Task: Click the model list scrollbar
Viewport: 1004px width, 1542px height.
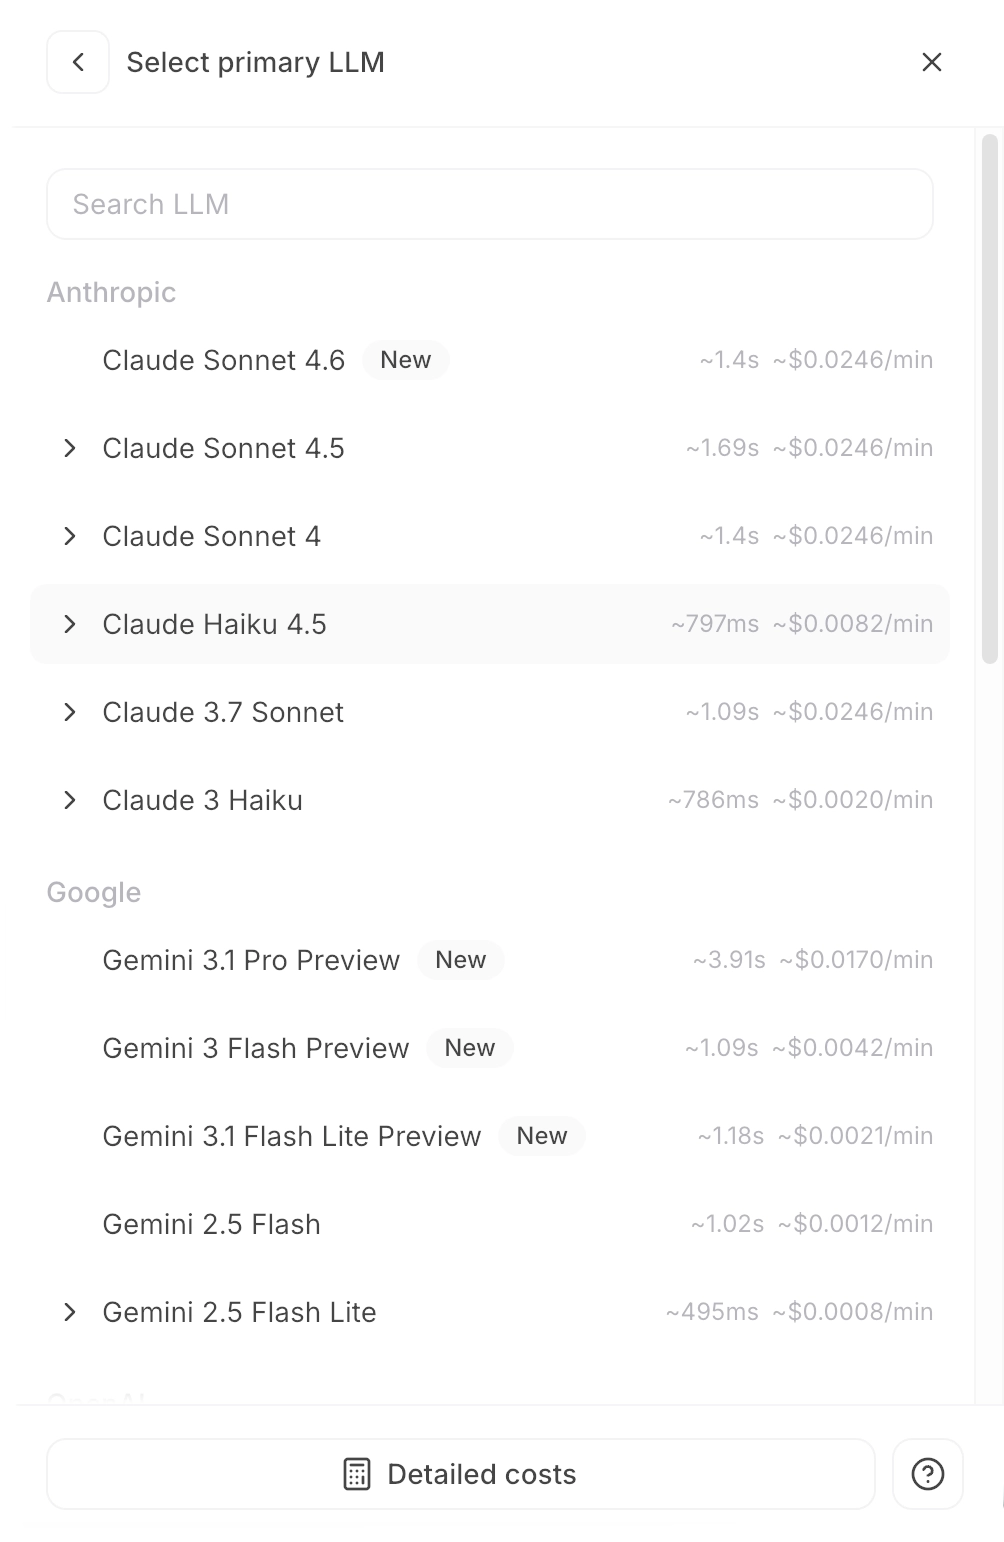Action: pos(989,400)
